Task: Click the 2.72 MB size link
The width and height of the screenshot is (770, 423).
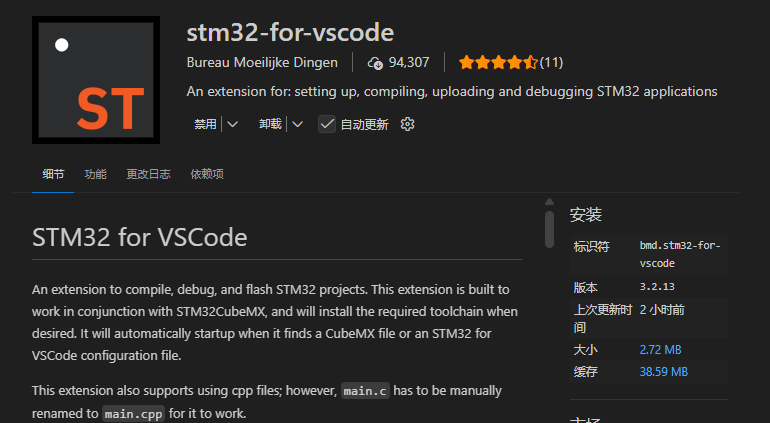Action: tap(660, 350)
